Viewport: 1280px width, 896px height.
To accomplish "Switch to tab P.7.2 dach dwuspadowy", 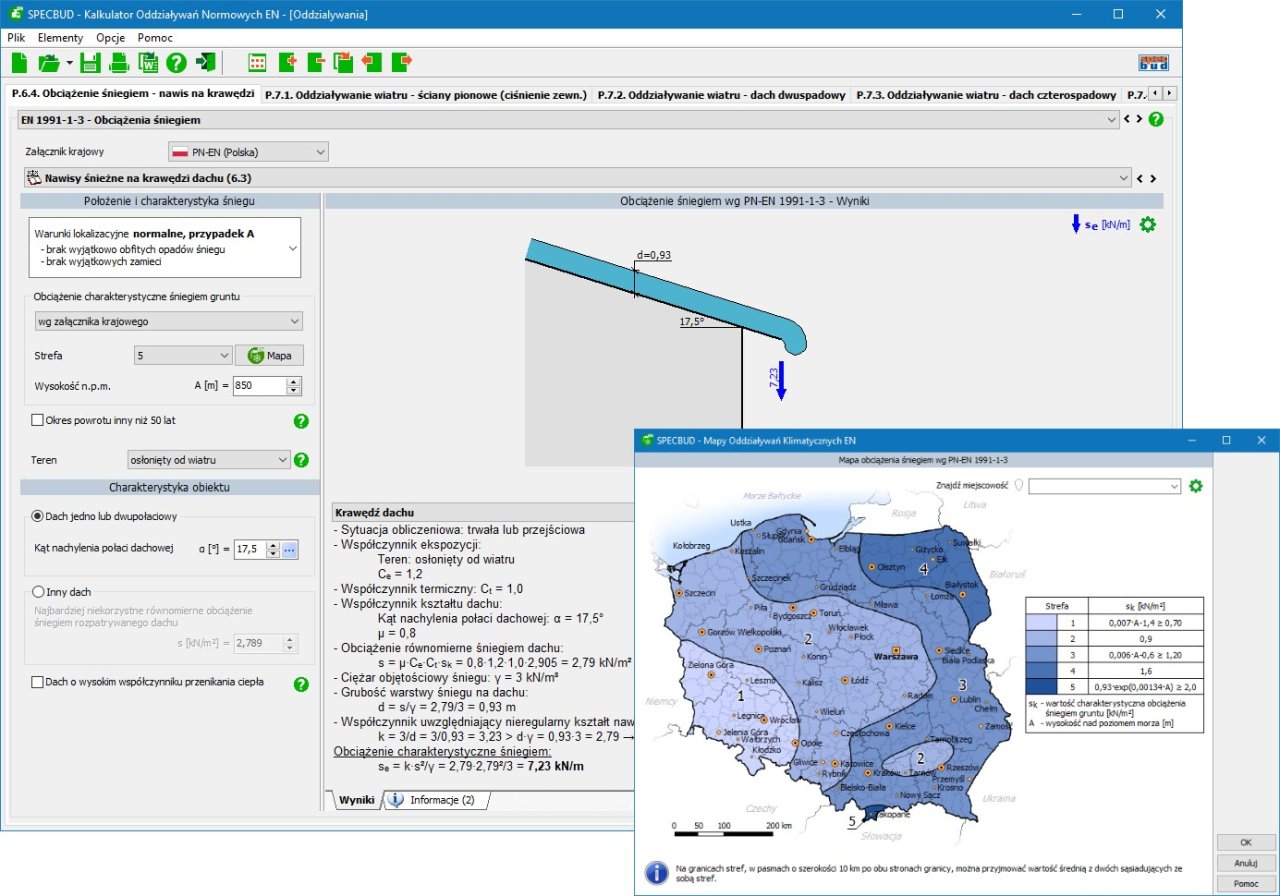I will click(x=721, y=95).
